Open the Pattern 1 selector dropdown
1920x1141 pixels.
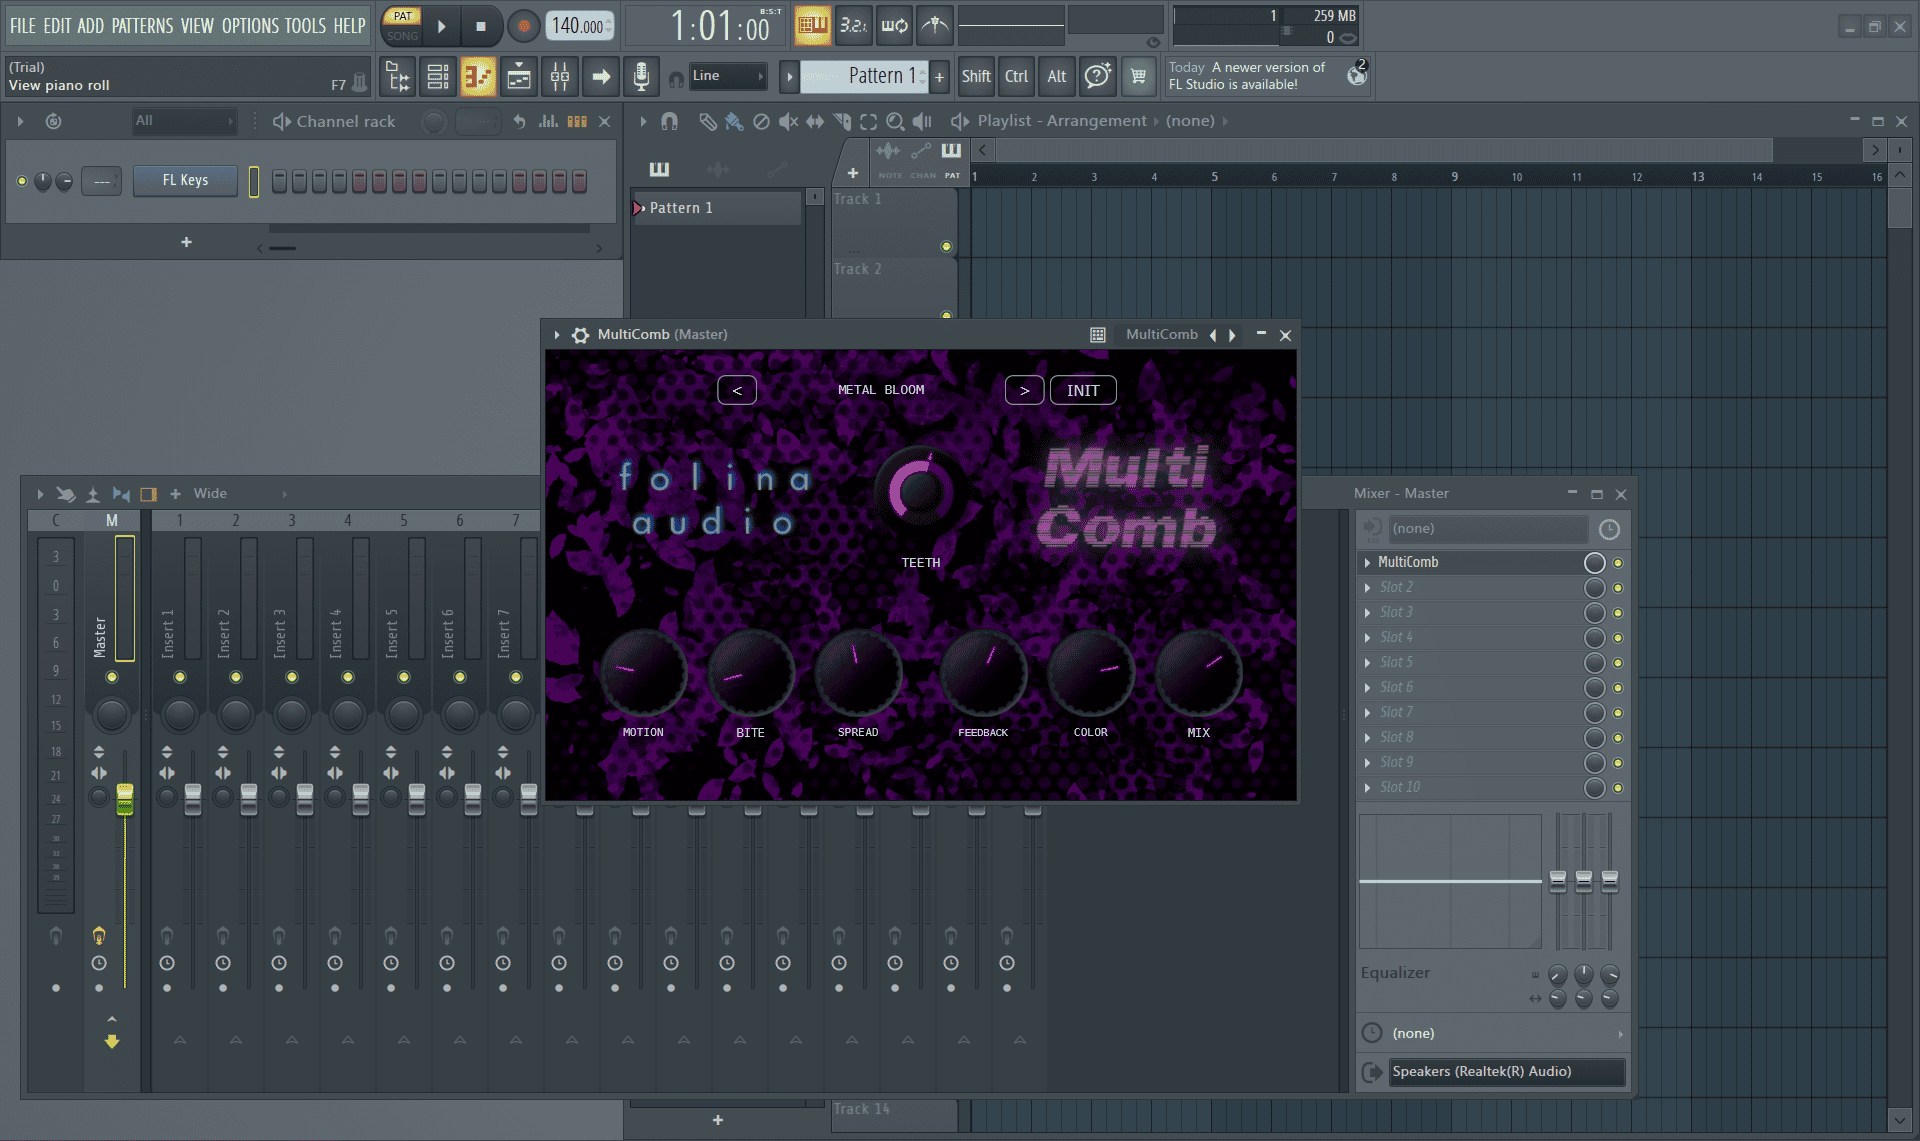[x=864, y=76]
